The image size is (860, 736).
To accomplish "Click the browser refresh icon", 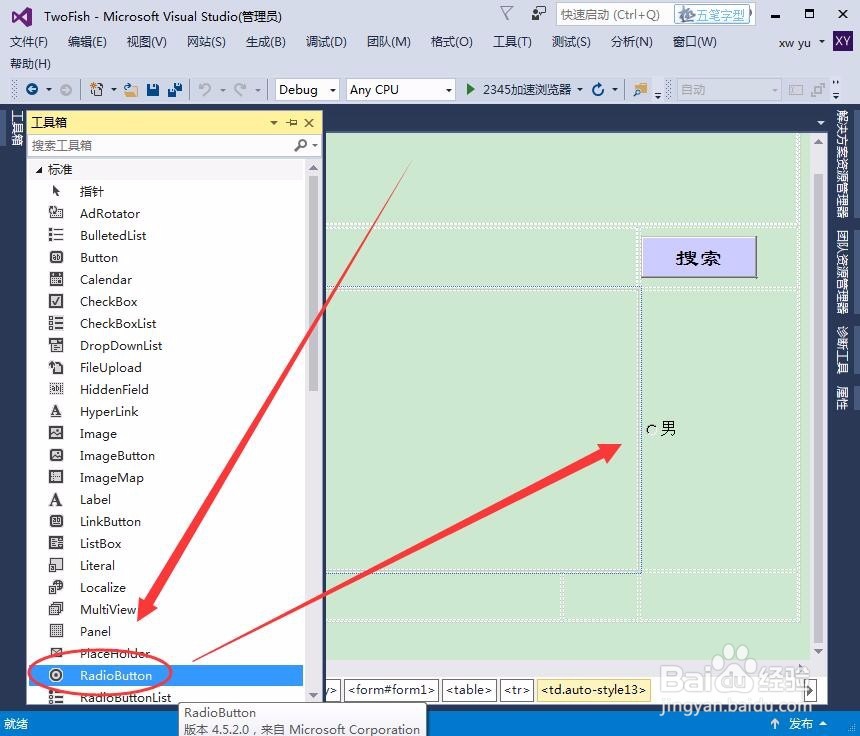I will click(598, 89).
